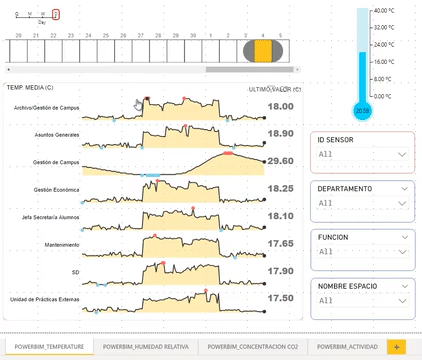Click left arrow of timeline scrollbar
422x360 pixels.
pos(8,70)
